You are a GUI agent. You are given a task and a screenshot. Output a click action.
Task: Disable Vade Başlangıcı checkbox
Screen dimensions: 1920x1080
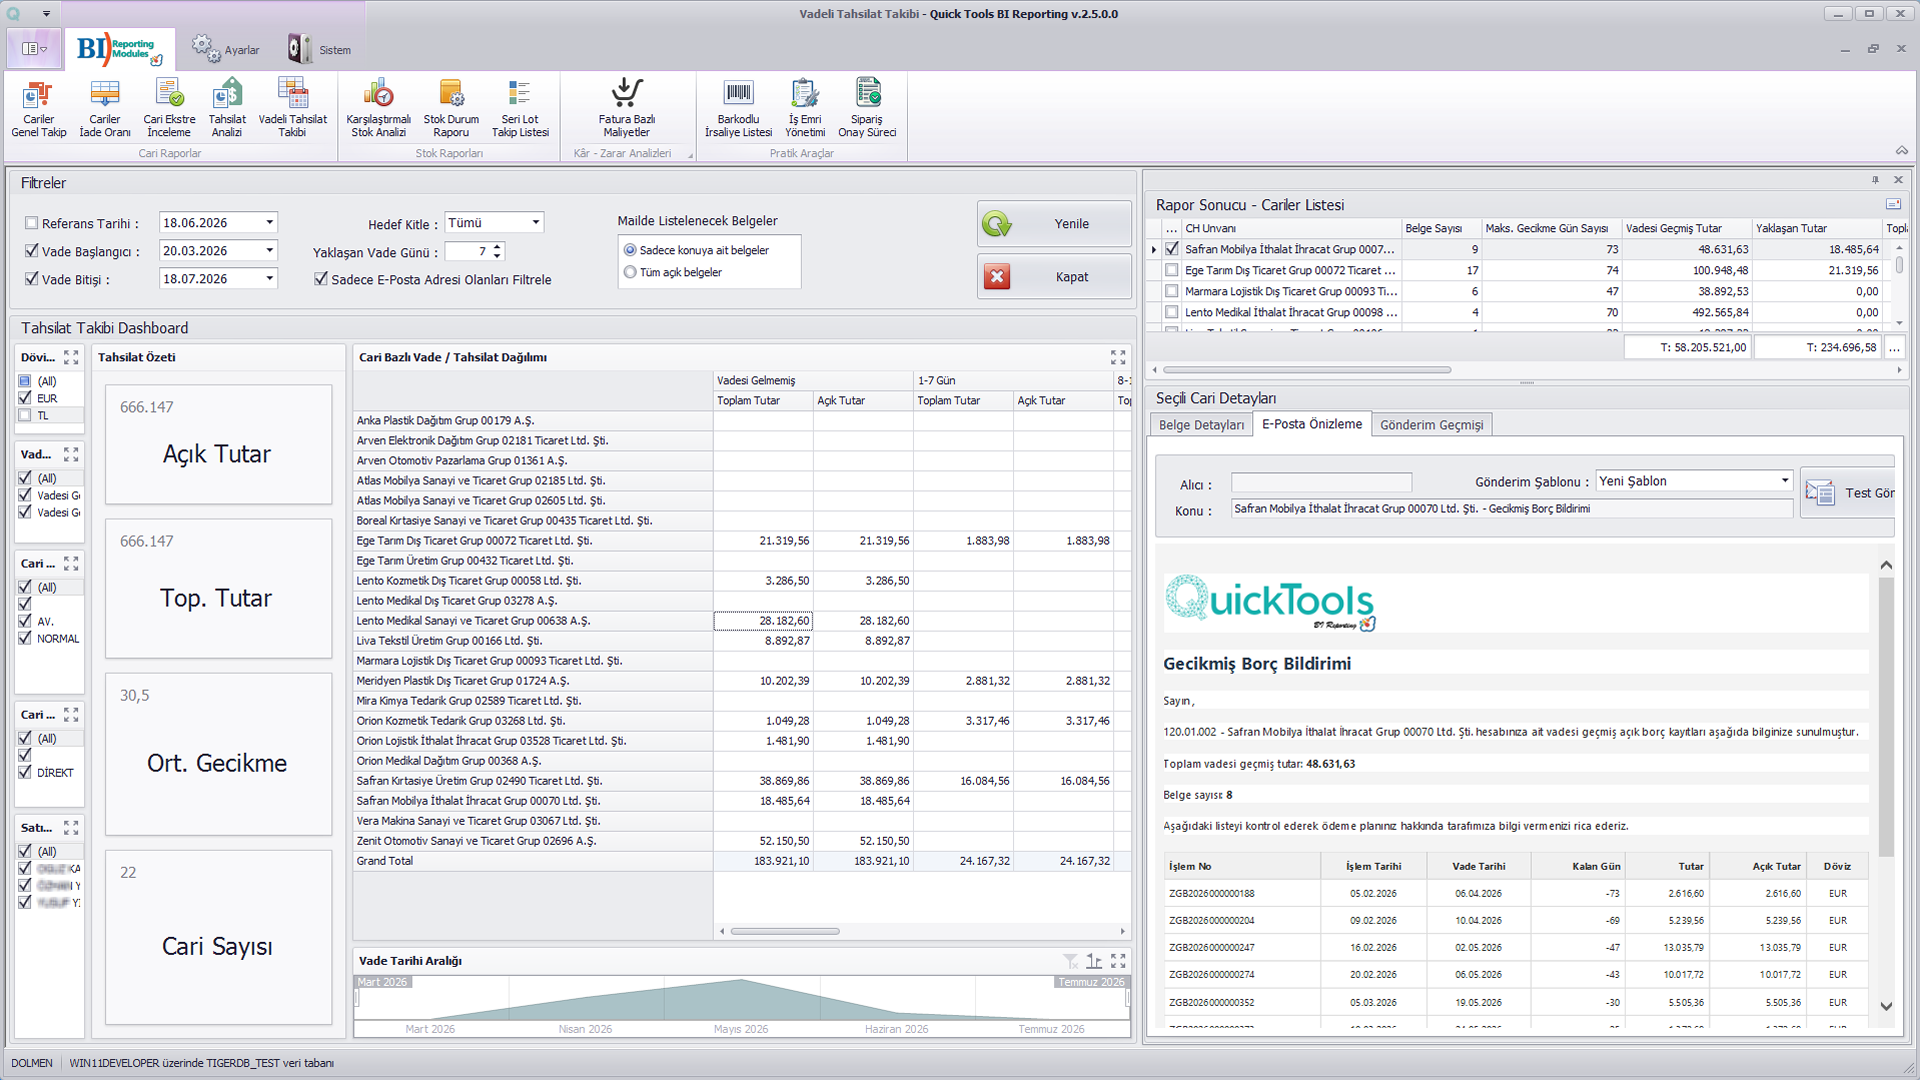[31, 251]
